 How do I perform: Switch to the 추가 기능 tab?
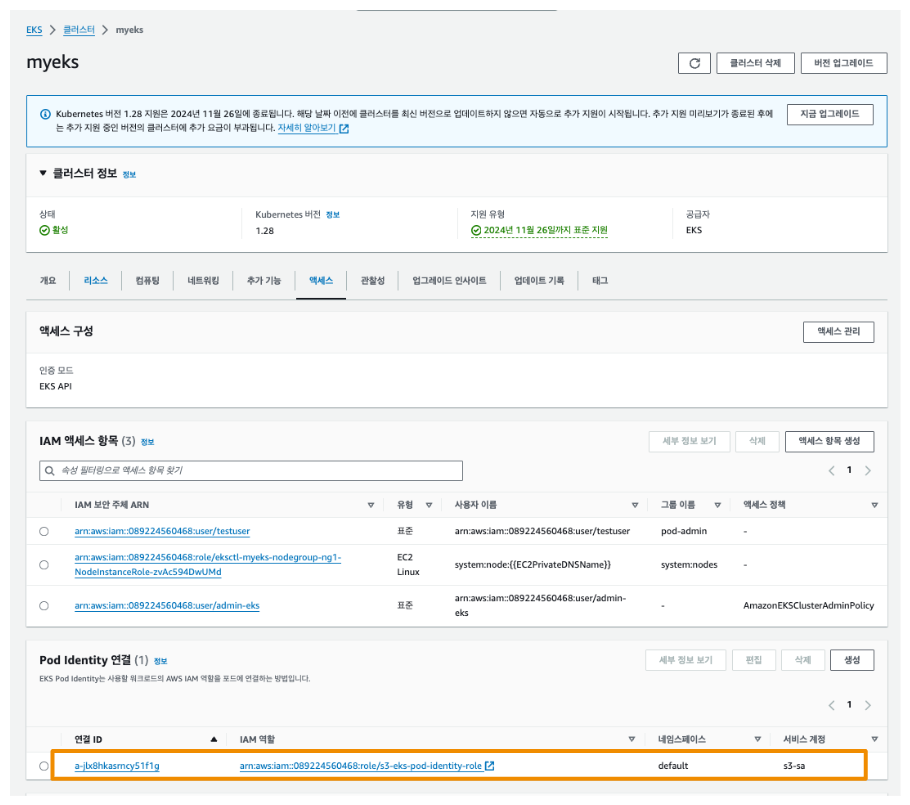[x=263, y=280]
